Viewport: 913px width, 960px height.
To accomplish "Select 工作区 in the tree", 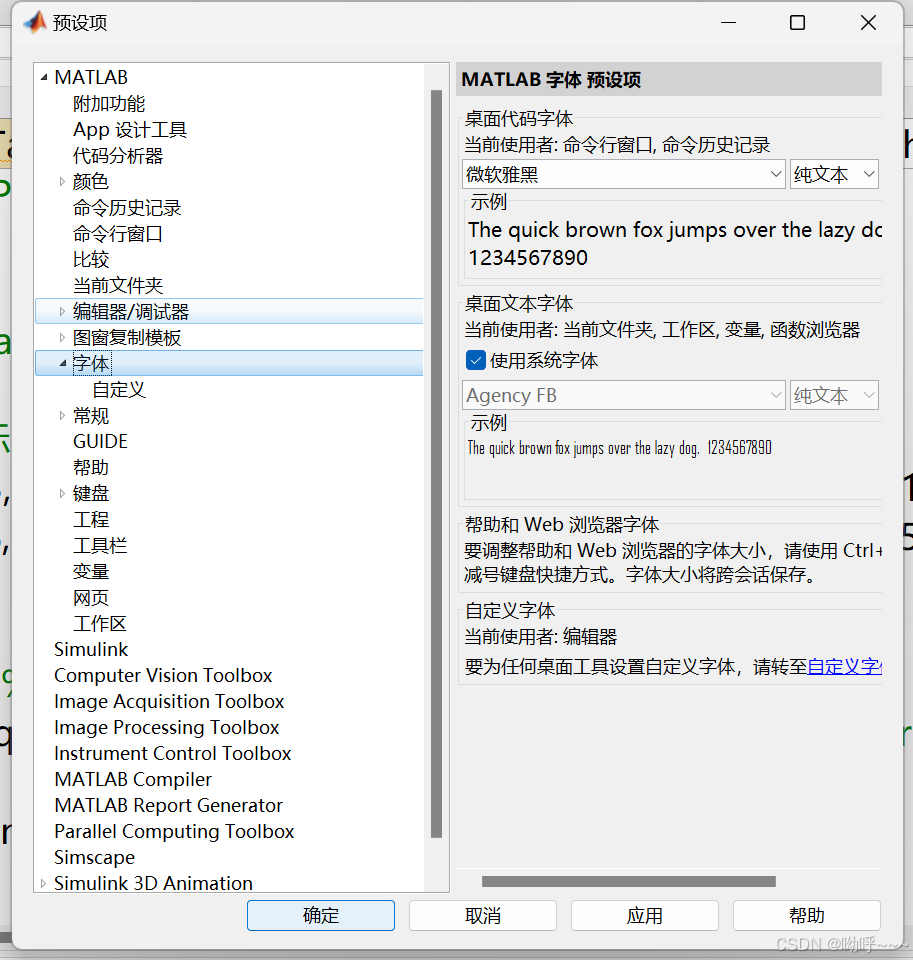I will pos(100,624).
